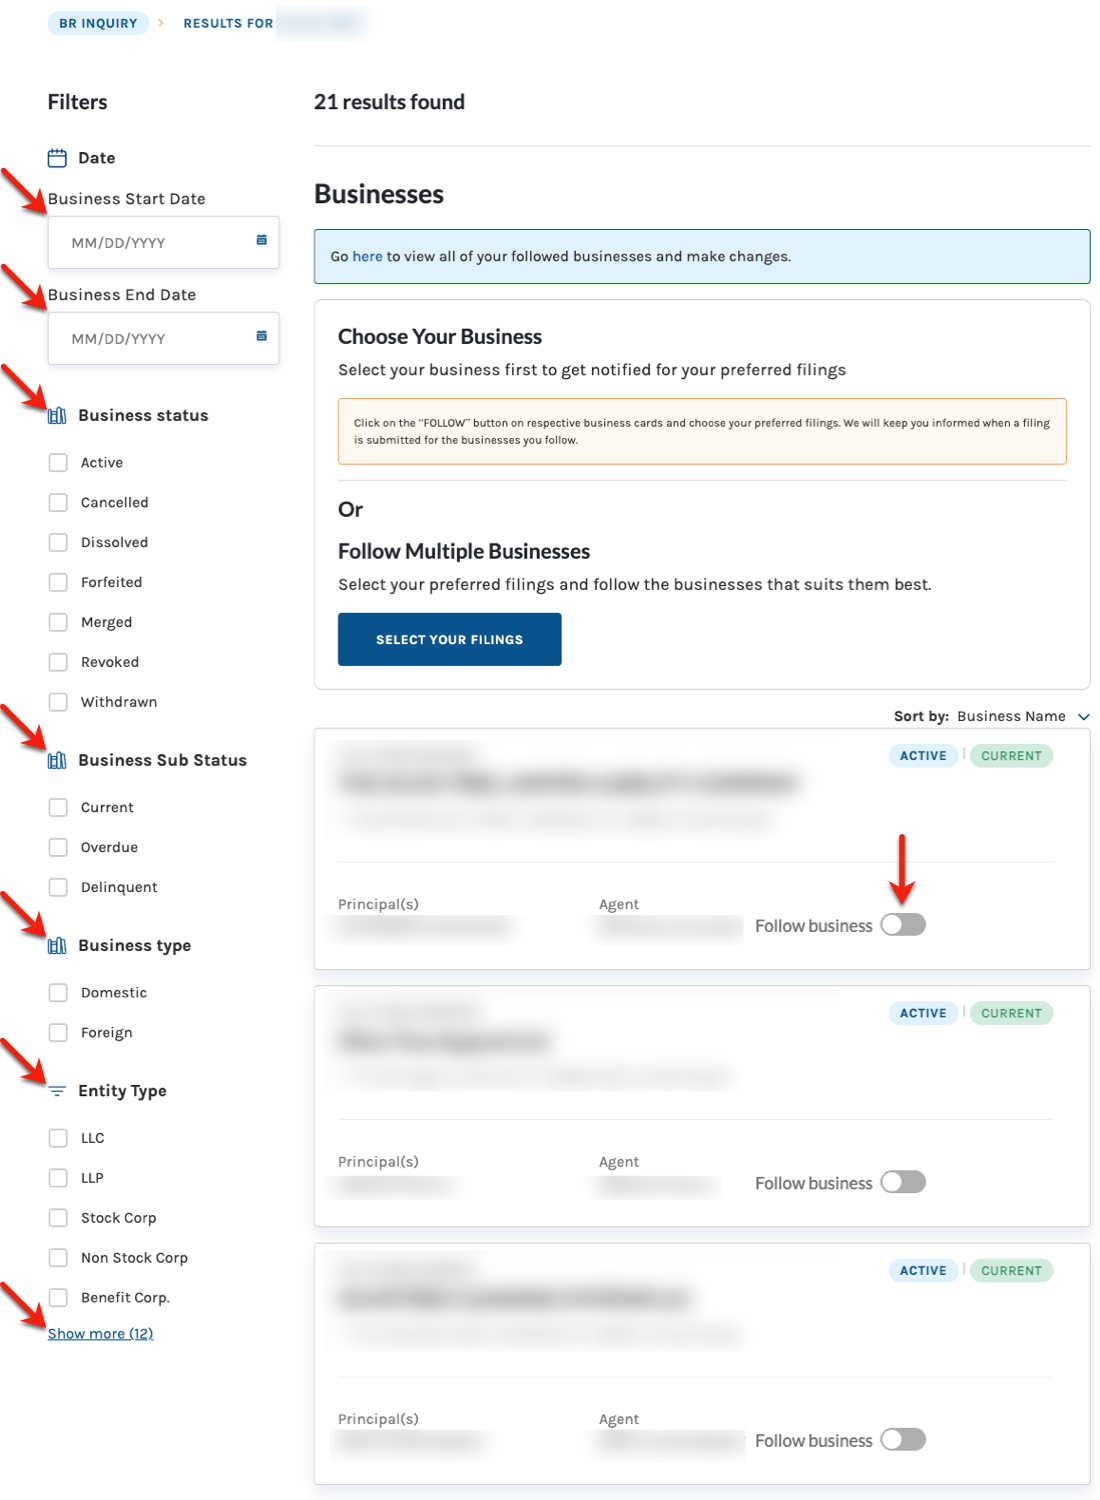The height and width of the screenshot is (1500, 1100).
Task: Check the Active business status checkbox
Action: (x=59, y=463)
